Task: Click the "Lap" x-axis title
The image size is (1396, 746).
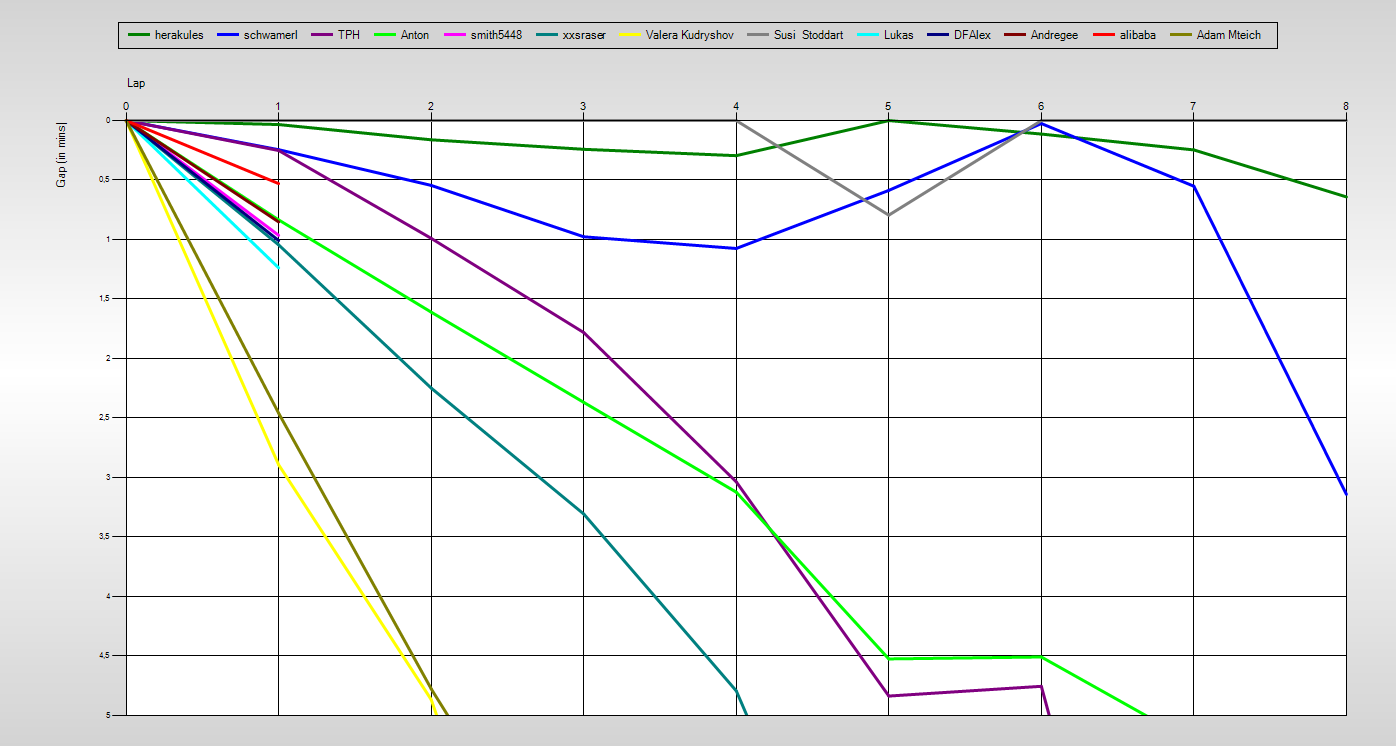Action: coord(136,83)
